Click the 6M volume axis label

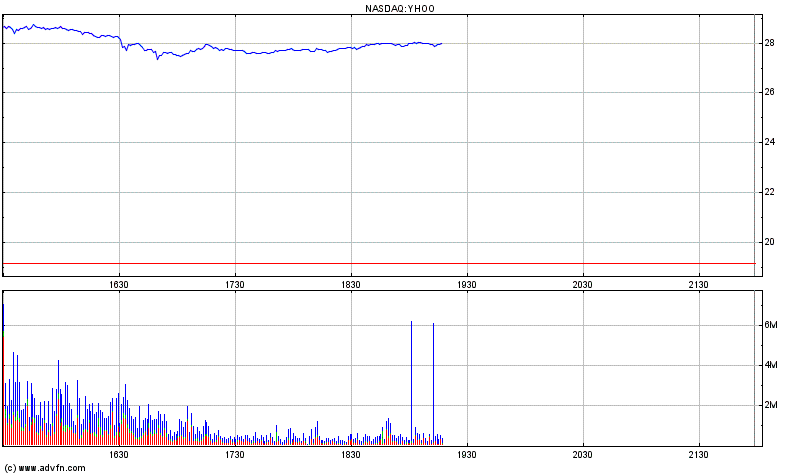[770, 325]
